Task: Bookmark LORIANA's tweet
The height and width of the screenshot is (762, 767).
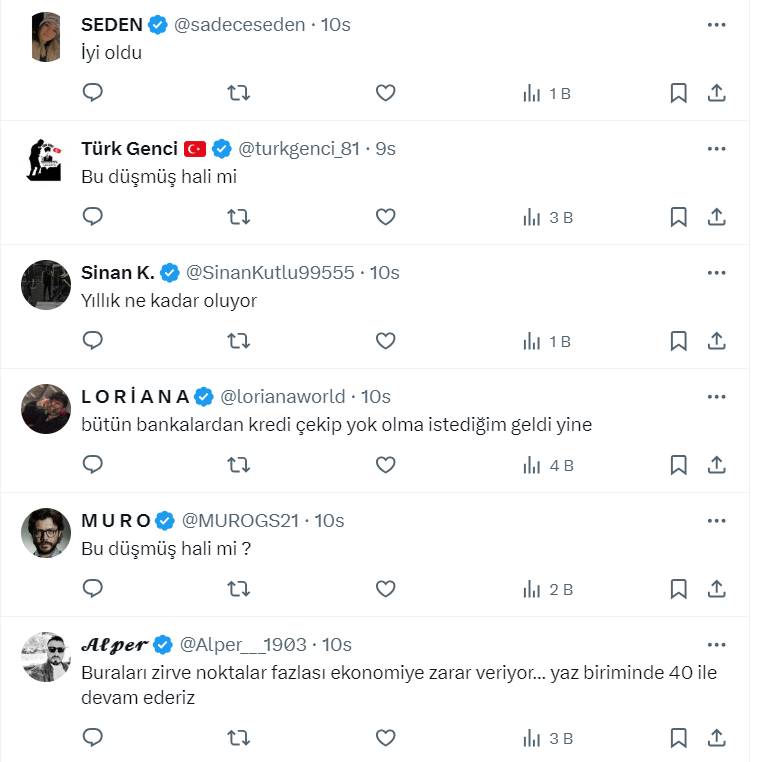Action: point(678,465)
